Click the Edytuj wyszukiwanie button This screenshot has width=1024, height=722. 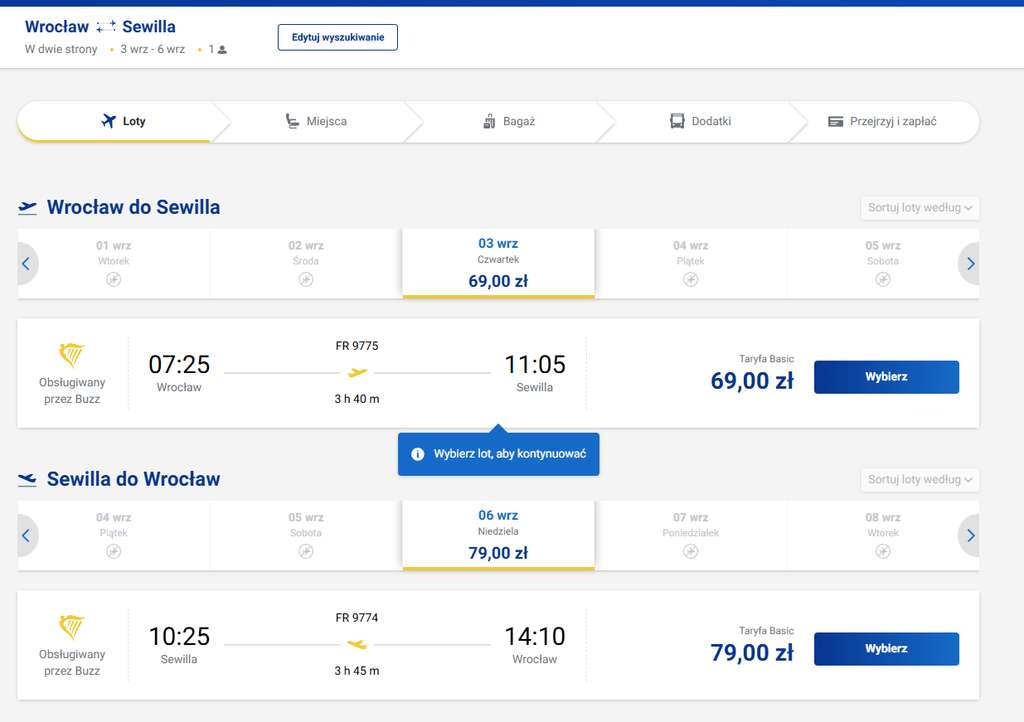click(338, 37)
